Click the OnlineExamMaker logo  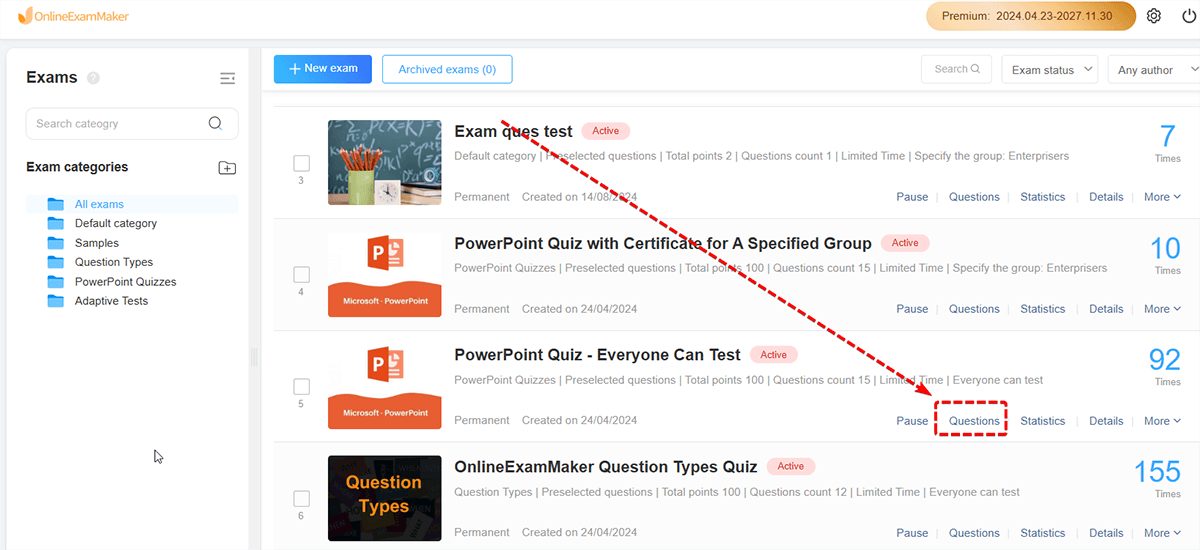click(x=74, y=16)
